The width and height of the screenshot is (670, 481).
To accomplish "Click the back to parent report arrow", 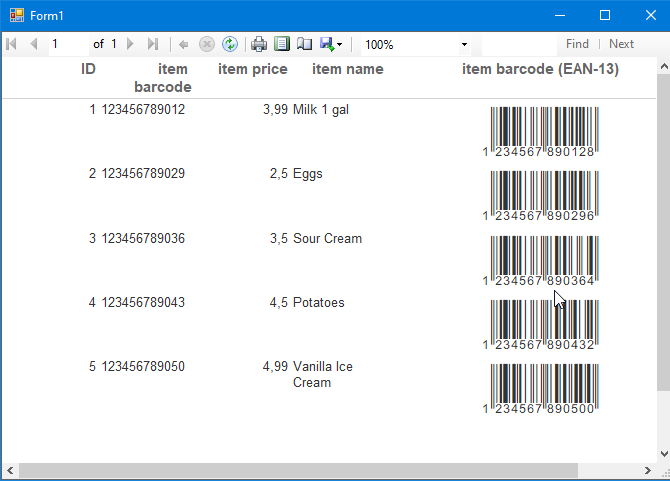I will pos(184,44).
